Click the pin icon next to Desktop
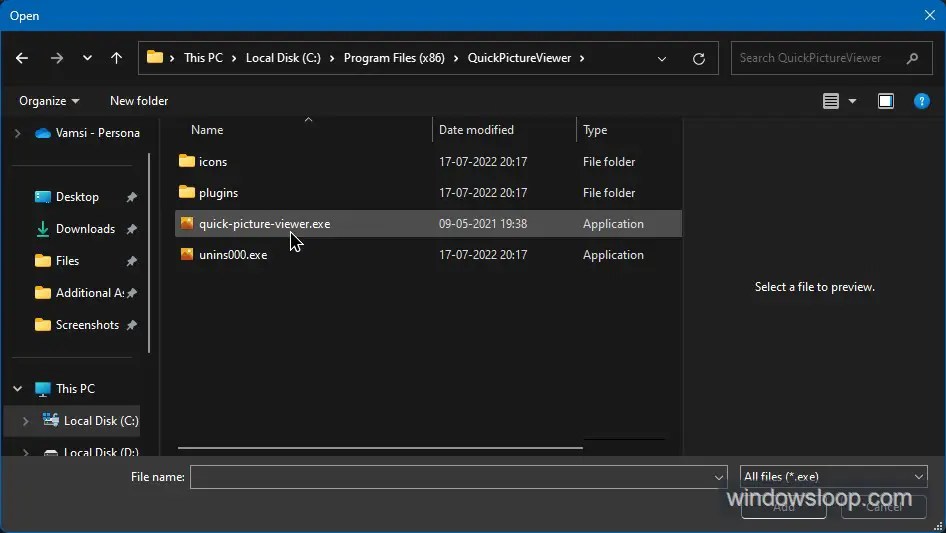Screen dimensions: 946x533 [132, 197]
